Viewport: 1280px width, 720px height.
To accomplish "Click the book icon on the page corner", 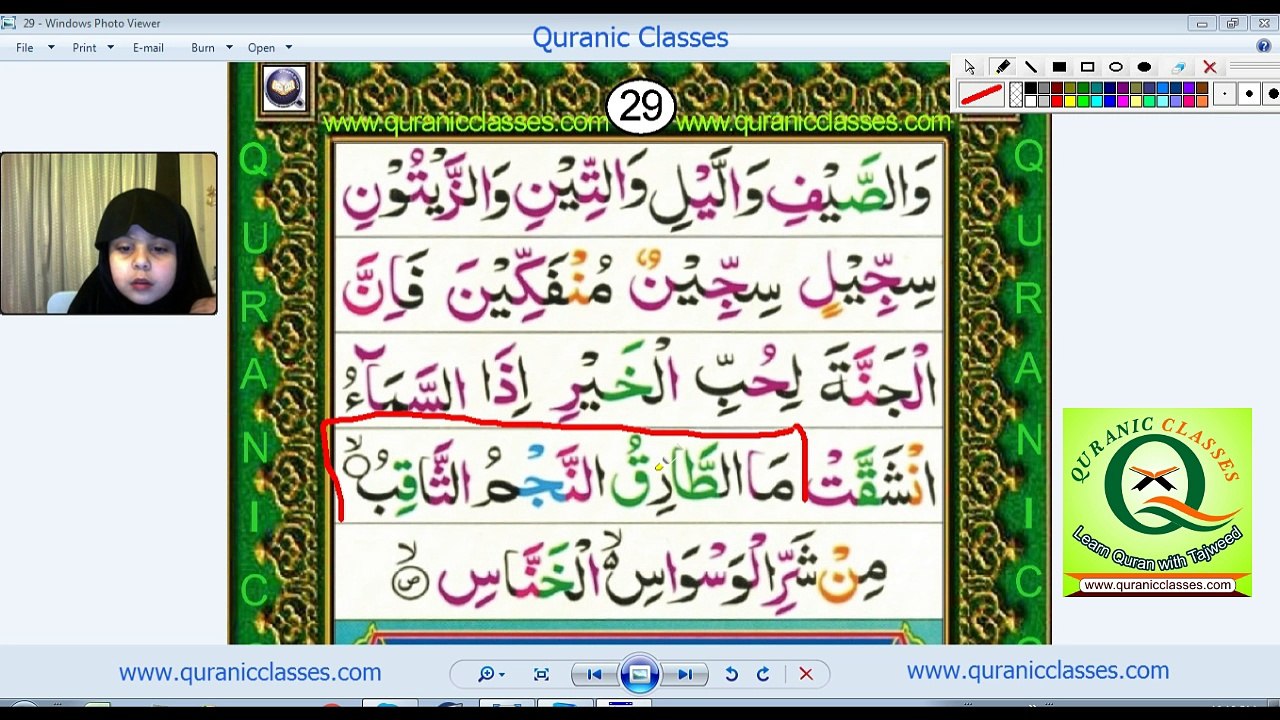I will (284, 88).
